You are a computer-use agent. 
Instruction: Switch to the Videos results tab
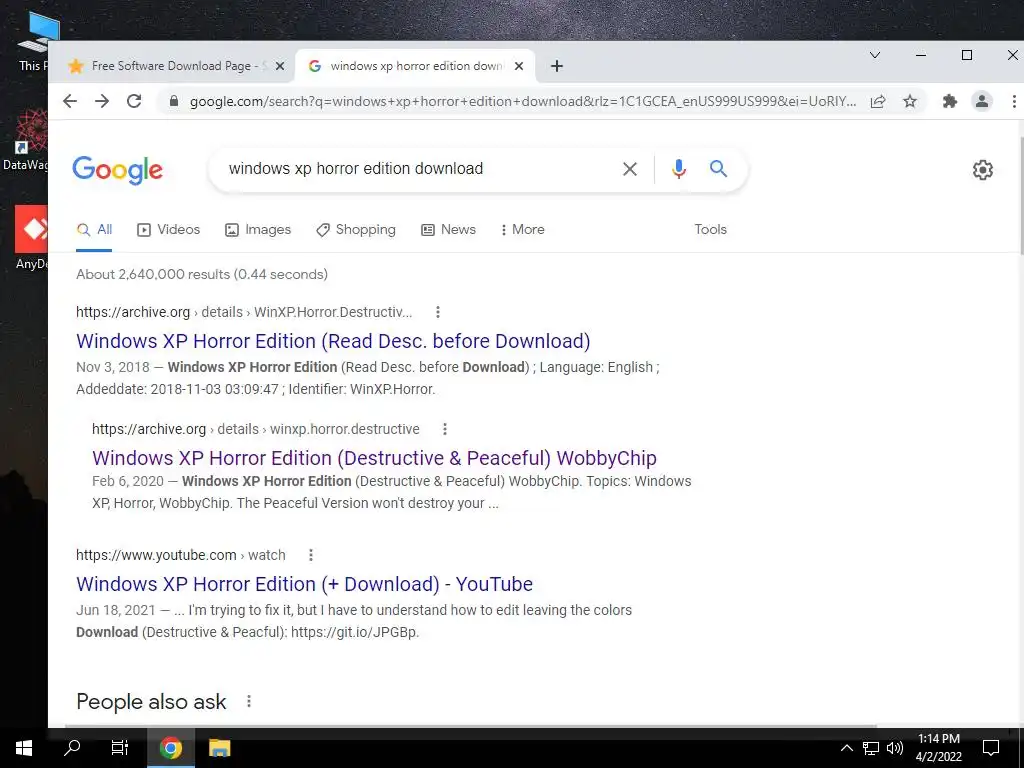pyautogui.click(x=168, y=230)
